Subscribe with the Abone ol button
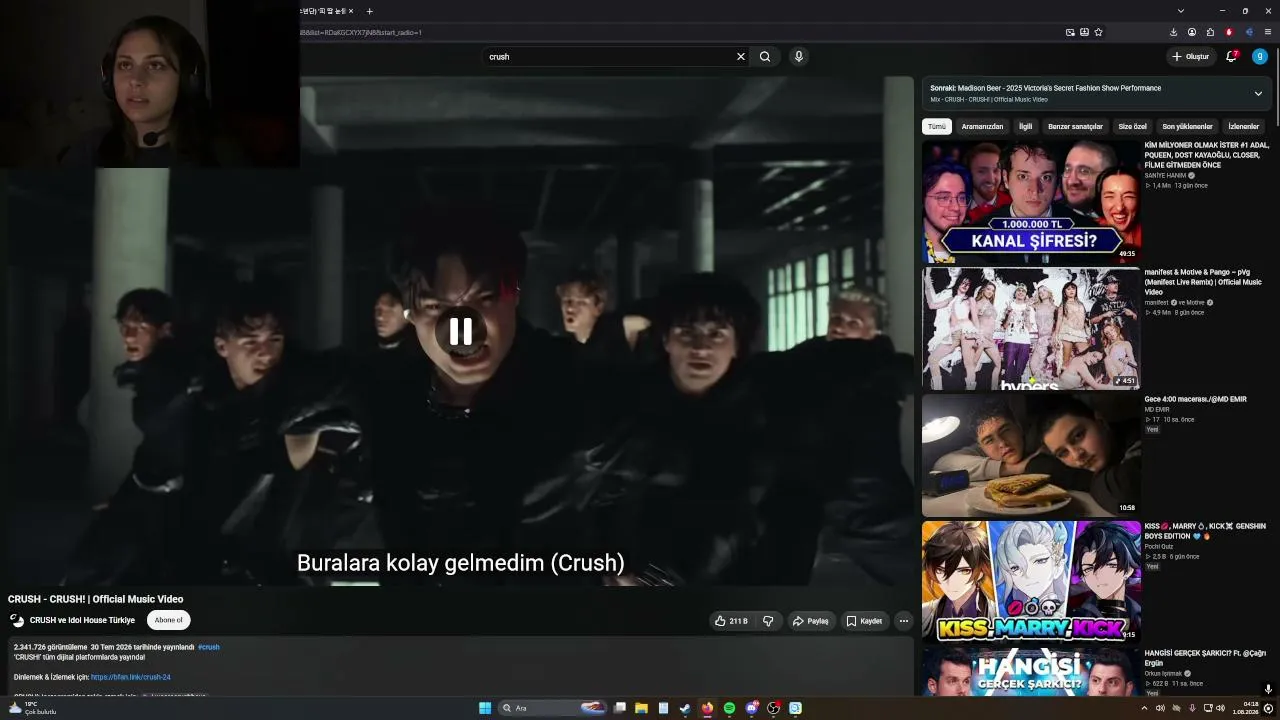 (168, 620)
